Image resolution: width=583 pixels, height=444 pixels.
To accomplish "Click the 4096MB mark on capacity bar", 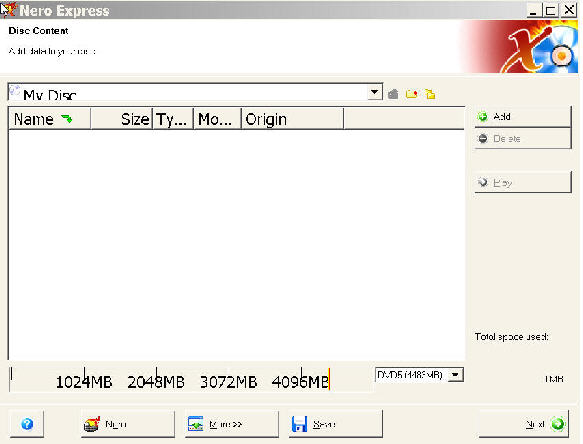I will coord(300,382).
